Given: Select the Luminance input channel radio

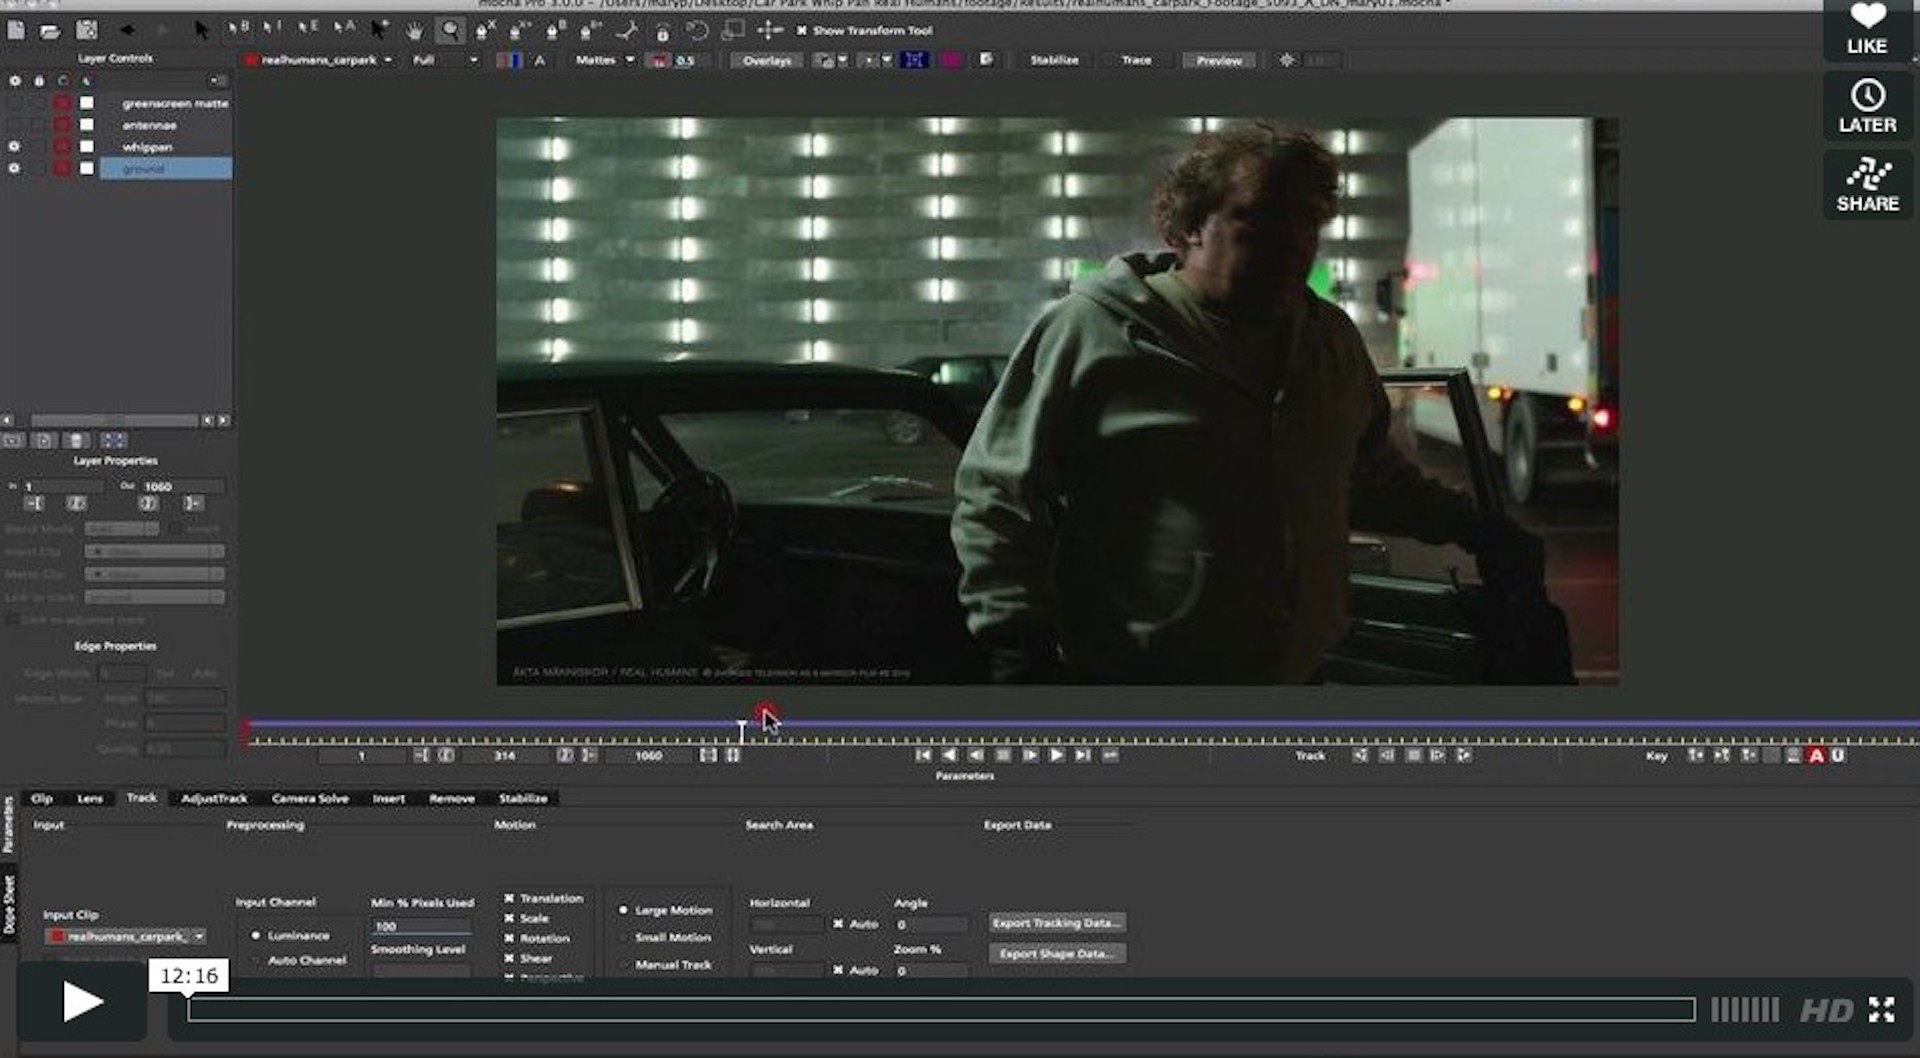Looking at the screenshot, I should point(256,935).
